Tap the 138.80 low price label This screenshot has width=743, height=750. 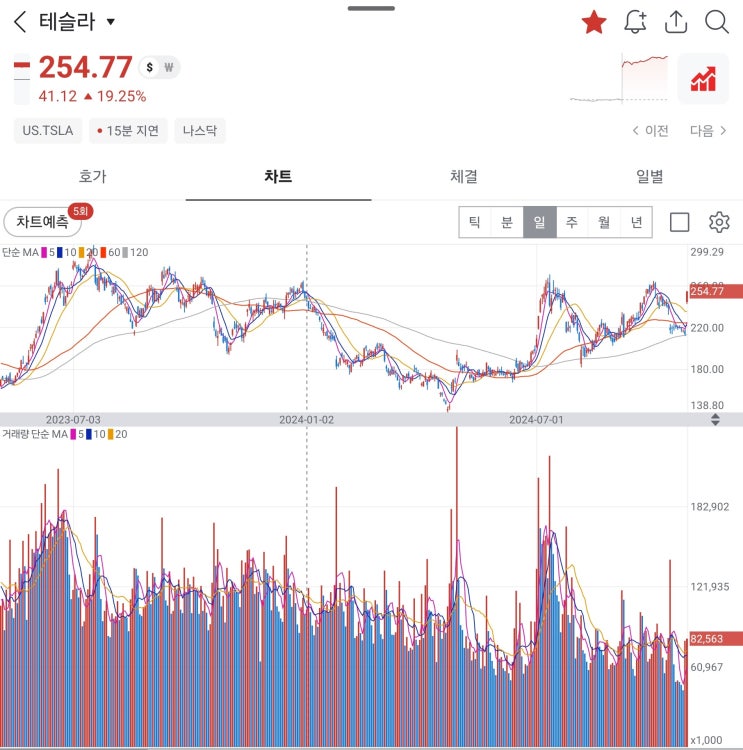point(707,406)
